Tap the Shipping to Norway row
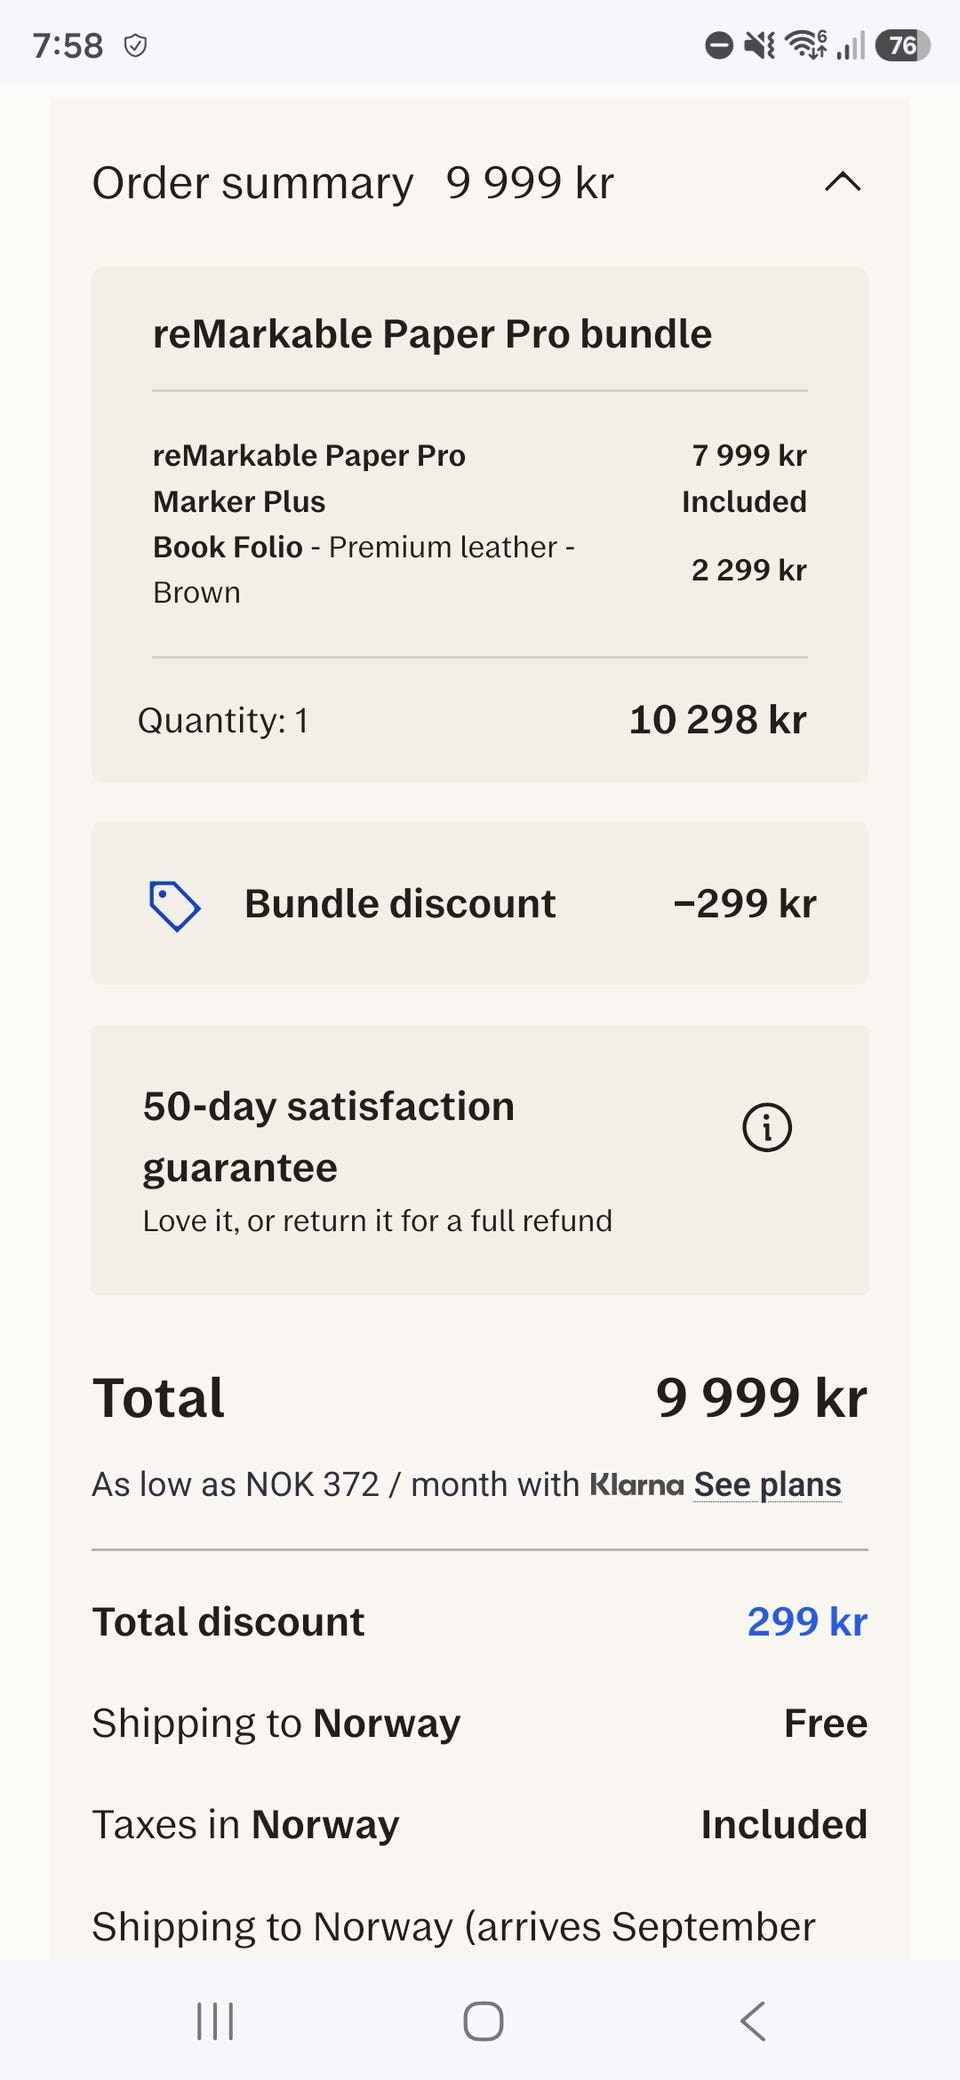The image size is (960, 2080). [x=480, y=1723]
